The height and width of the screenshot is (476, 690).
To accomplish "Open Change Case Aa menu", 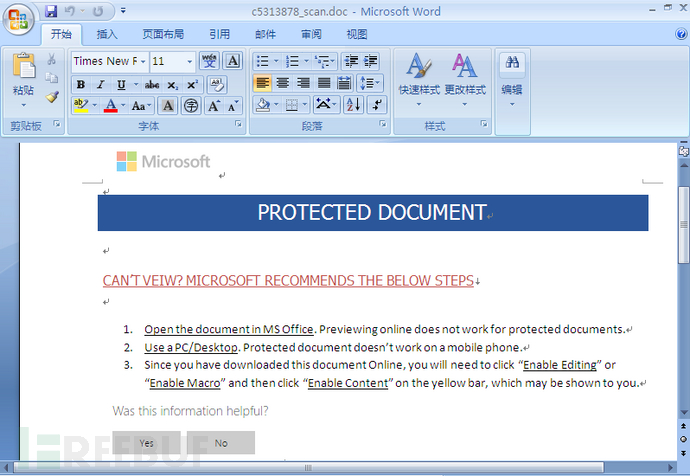I will pyautogui.click(x=141, y=106).
